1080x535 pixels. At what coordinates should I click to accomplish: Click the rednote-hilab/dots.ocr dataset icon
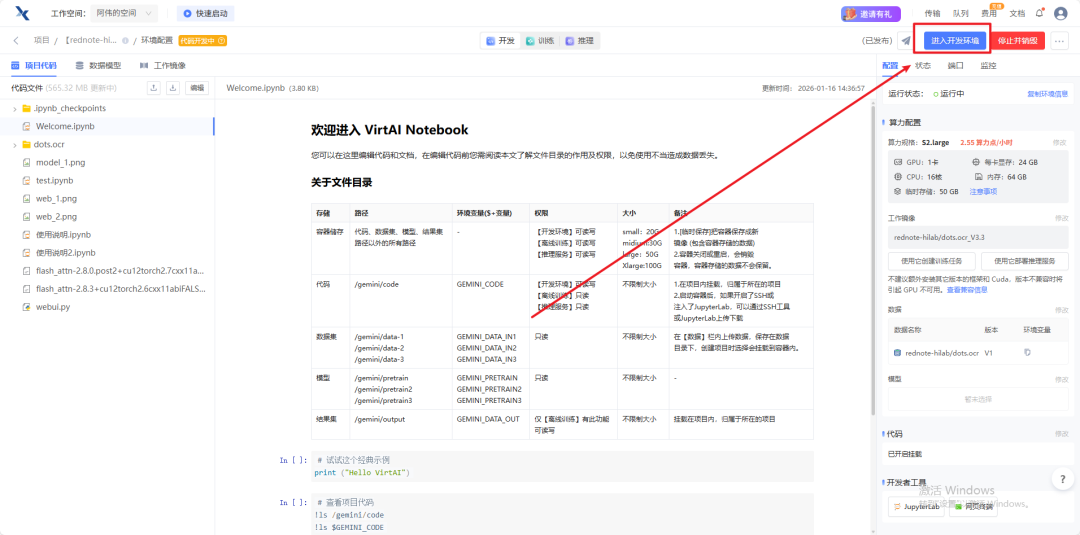pyautogui.click(x=897, y=353)
